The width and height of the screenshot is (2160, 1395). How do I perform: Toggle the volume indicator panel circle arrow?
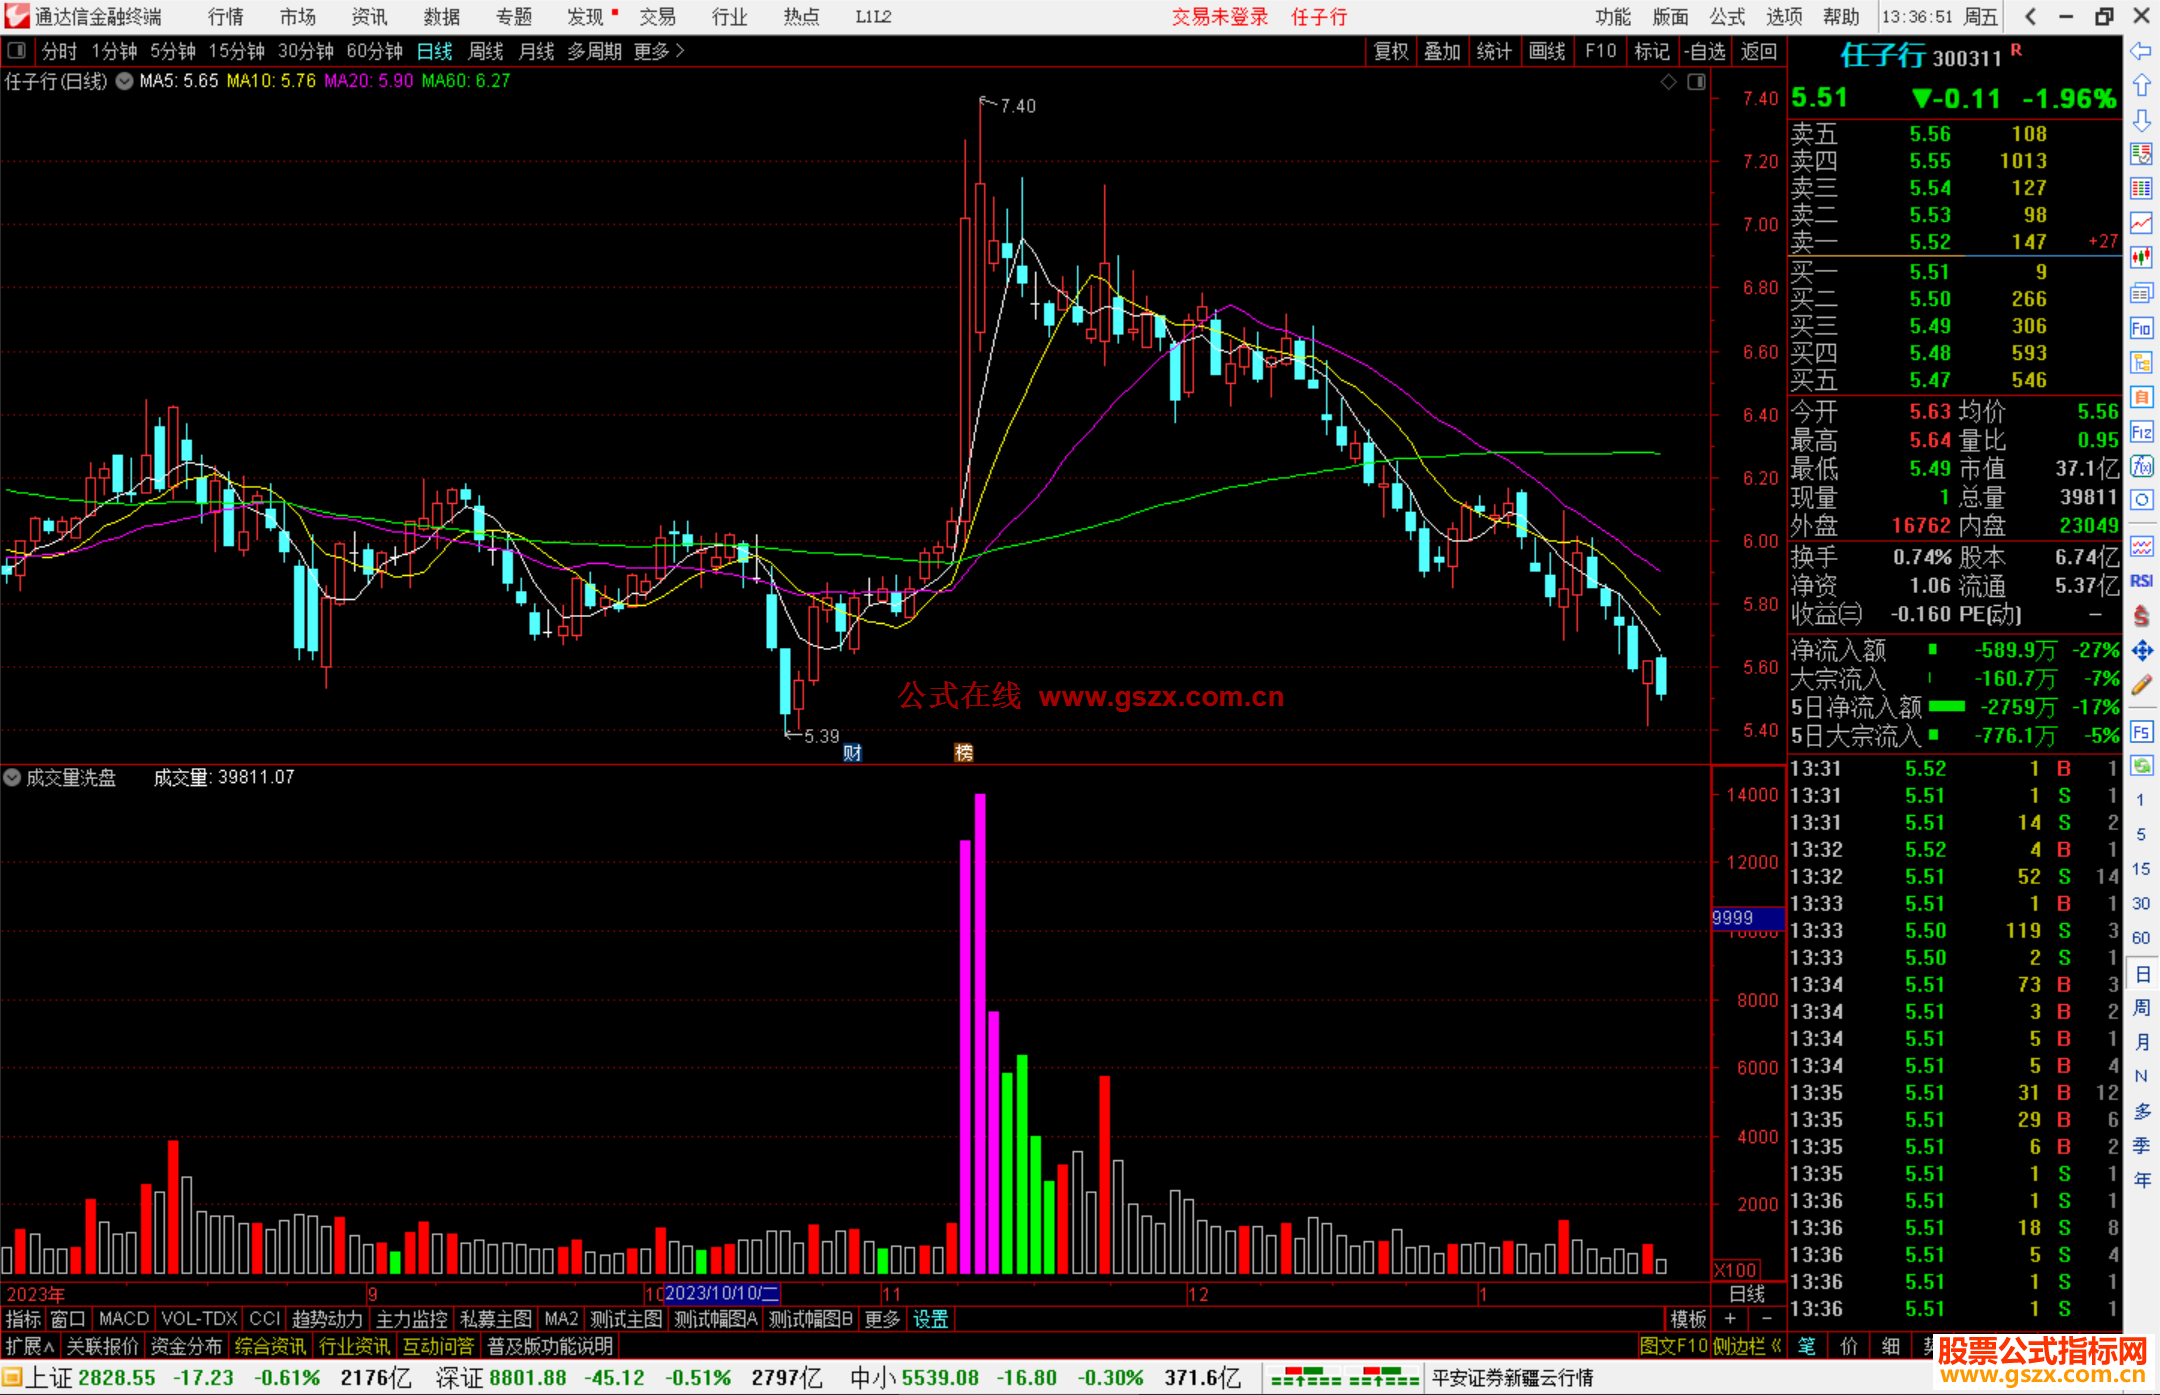point(12,777)
